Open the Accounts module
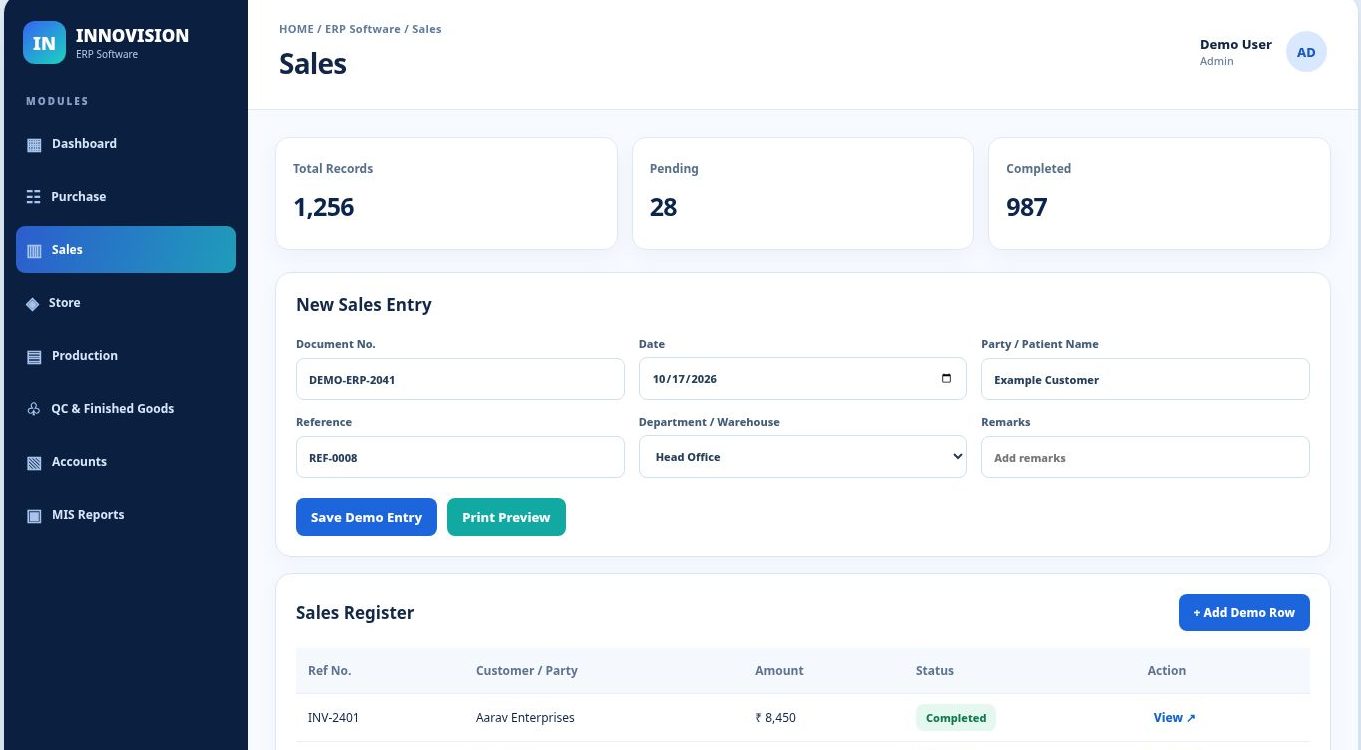The height and width of the screenshot is (750, 1361). coord(126,462)
